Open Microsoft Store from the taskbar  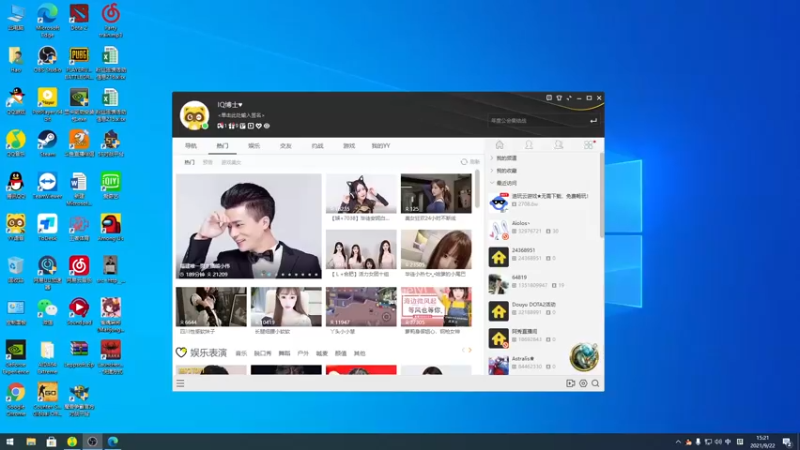pos(52,441)
